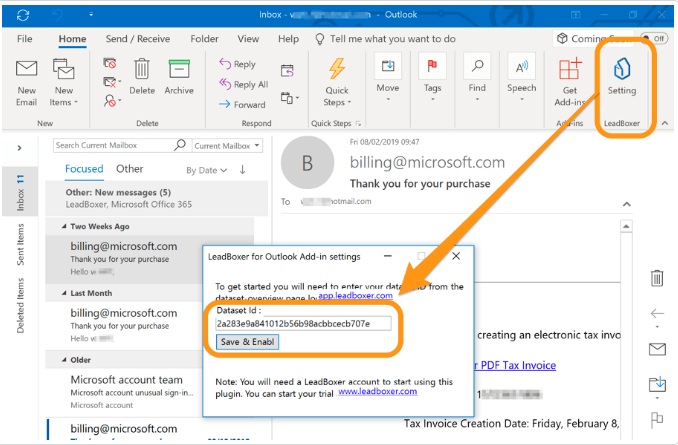Screen dimensions: 678x445
Task: Open the Move folder icon
Action: point(388,66)
